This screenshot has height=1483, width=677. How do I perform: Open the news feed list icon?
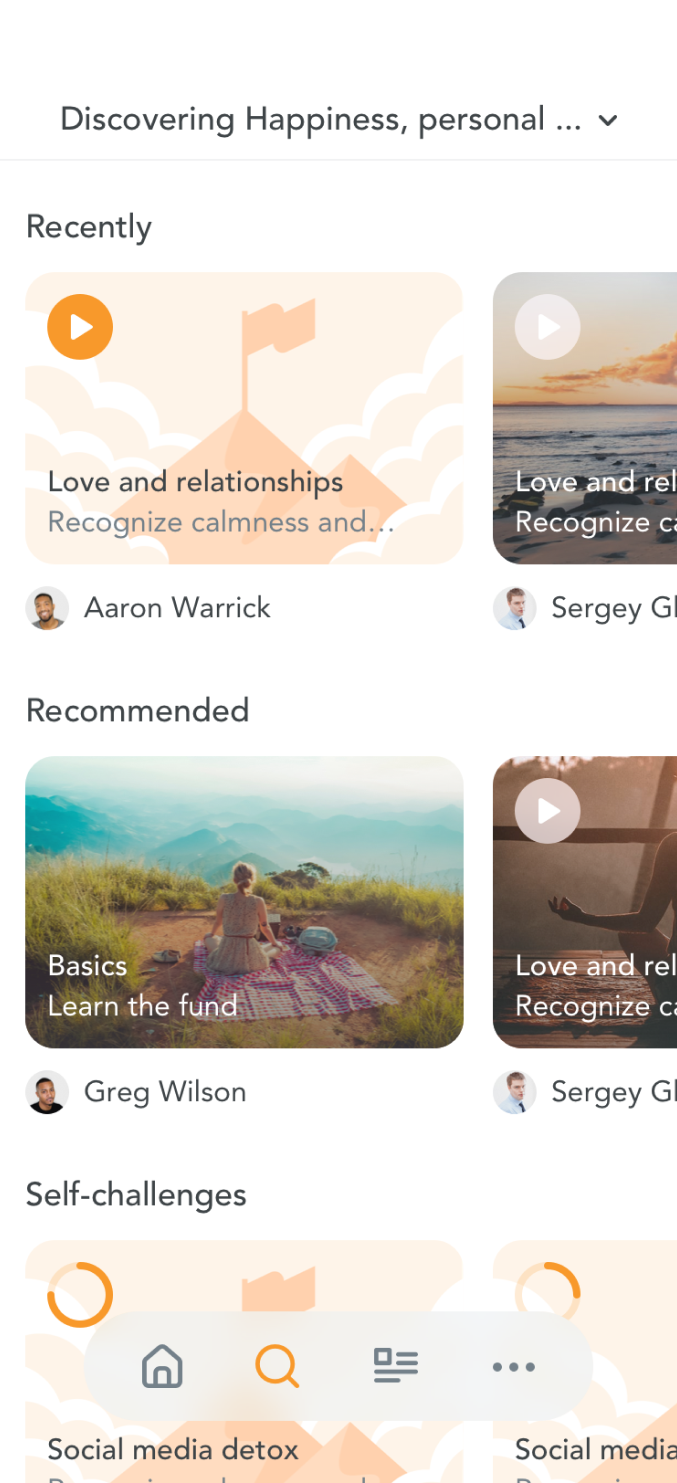pos(396,1366)
